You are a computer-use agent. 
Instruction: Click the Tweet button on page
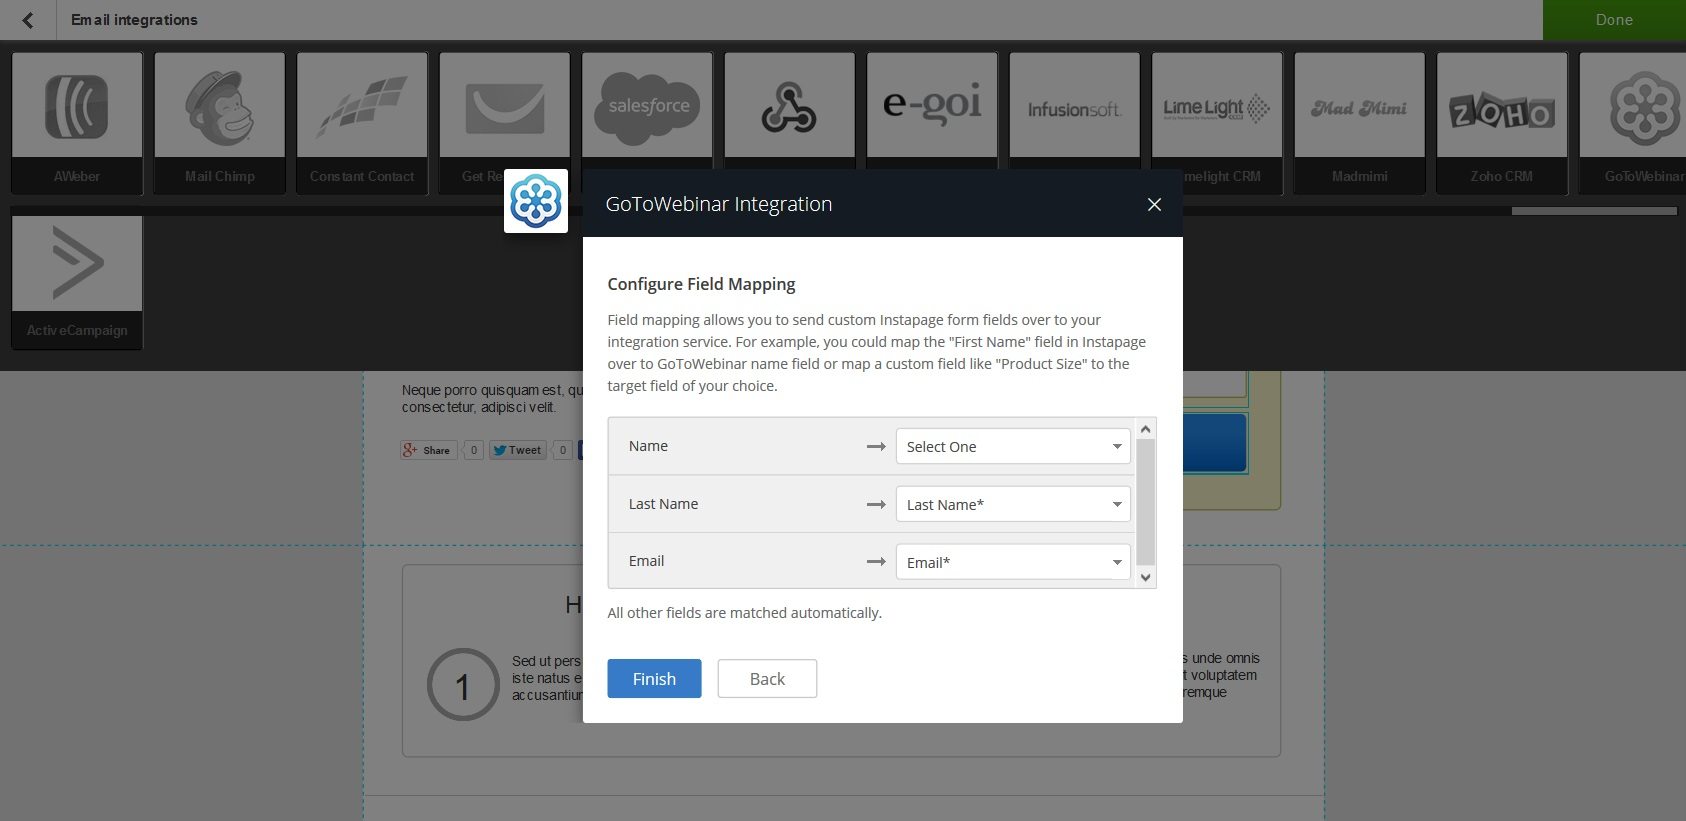[517, 450]
